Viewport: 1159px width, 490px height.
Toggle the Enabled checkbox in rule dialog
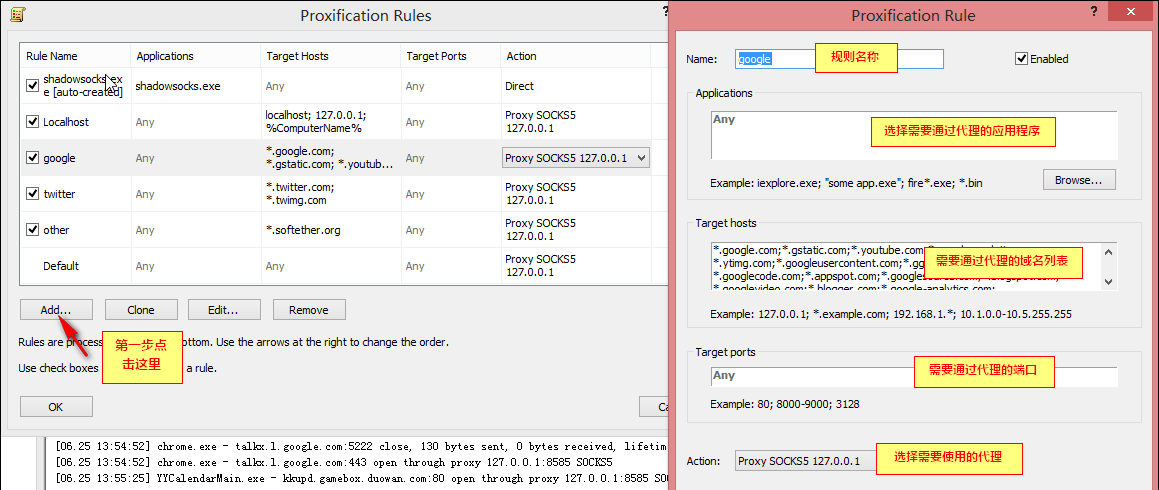tap(1022, 58)
